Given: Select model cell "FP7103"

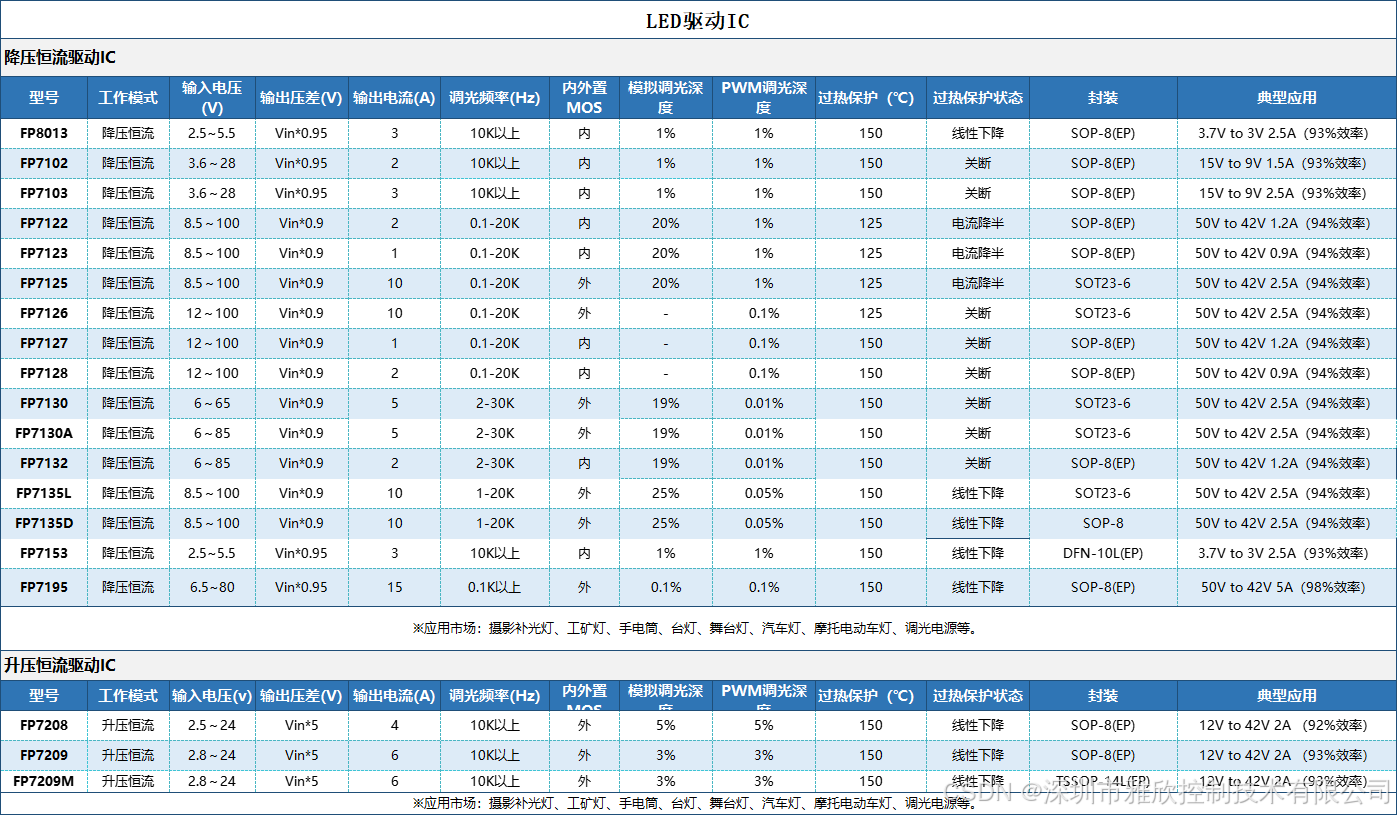Looking at the screenshot, I should pos(44,193).
